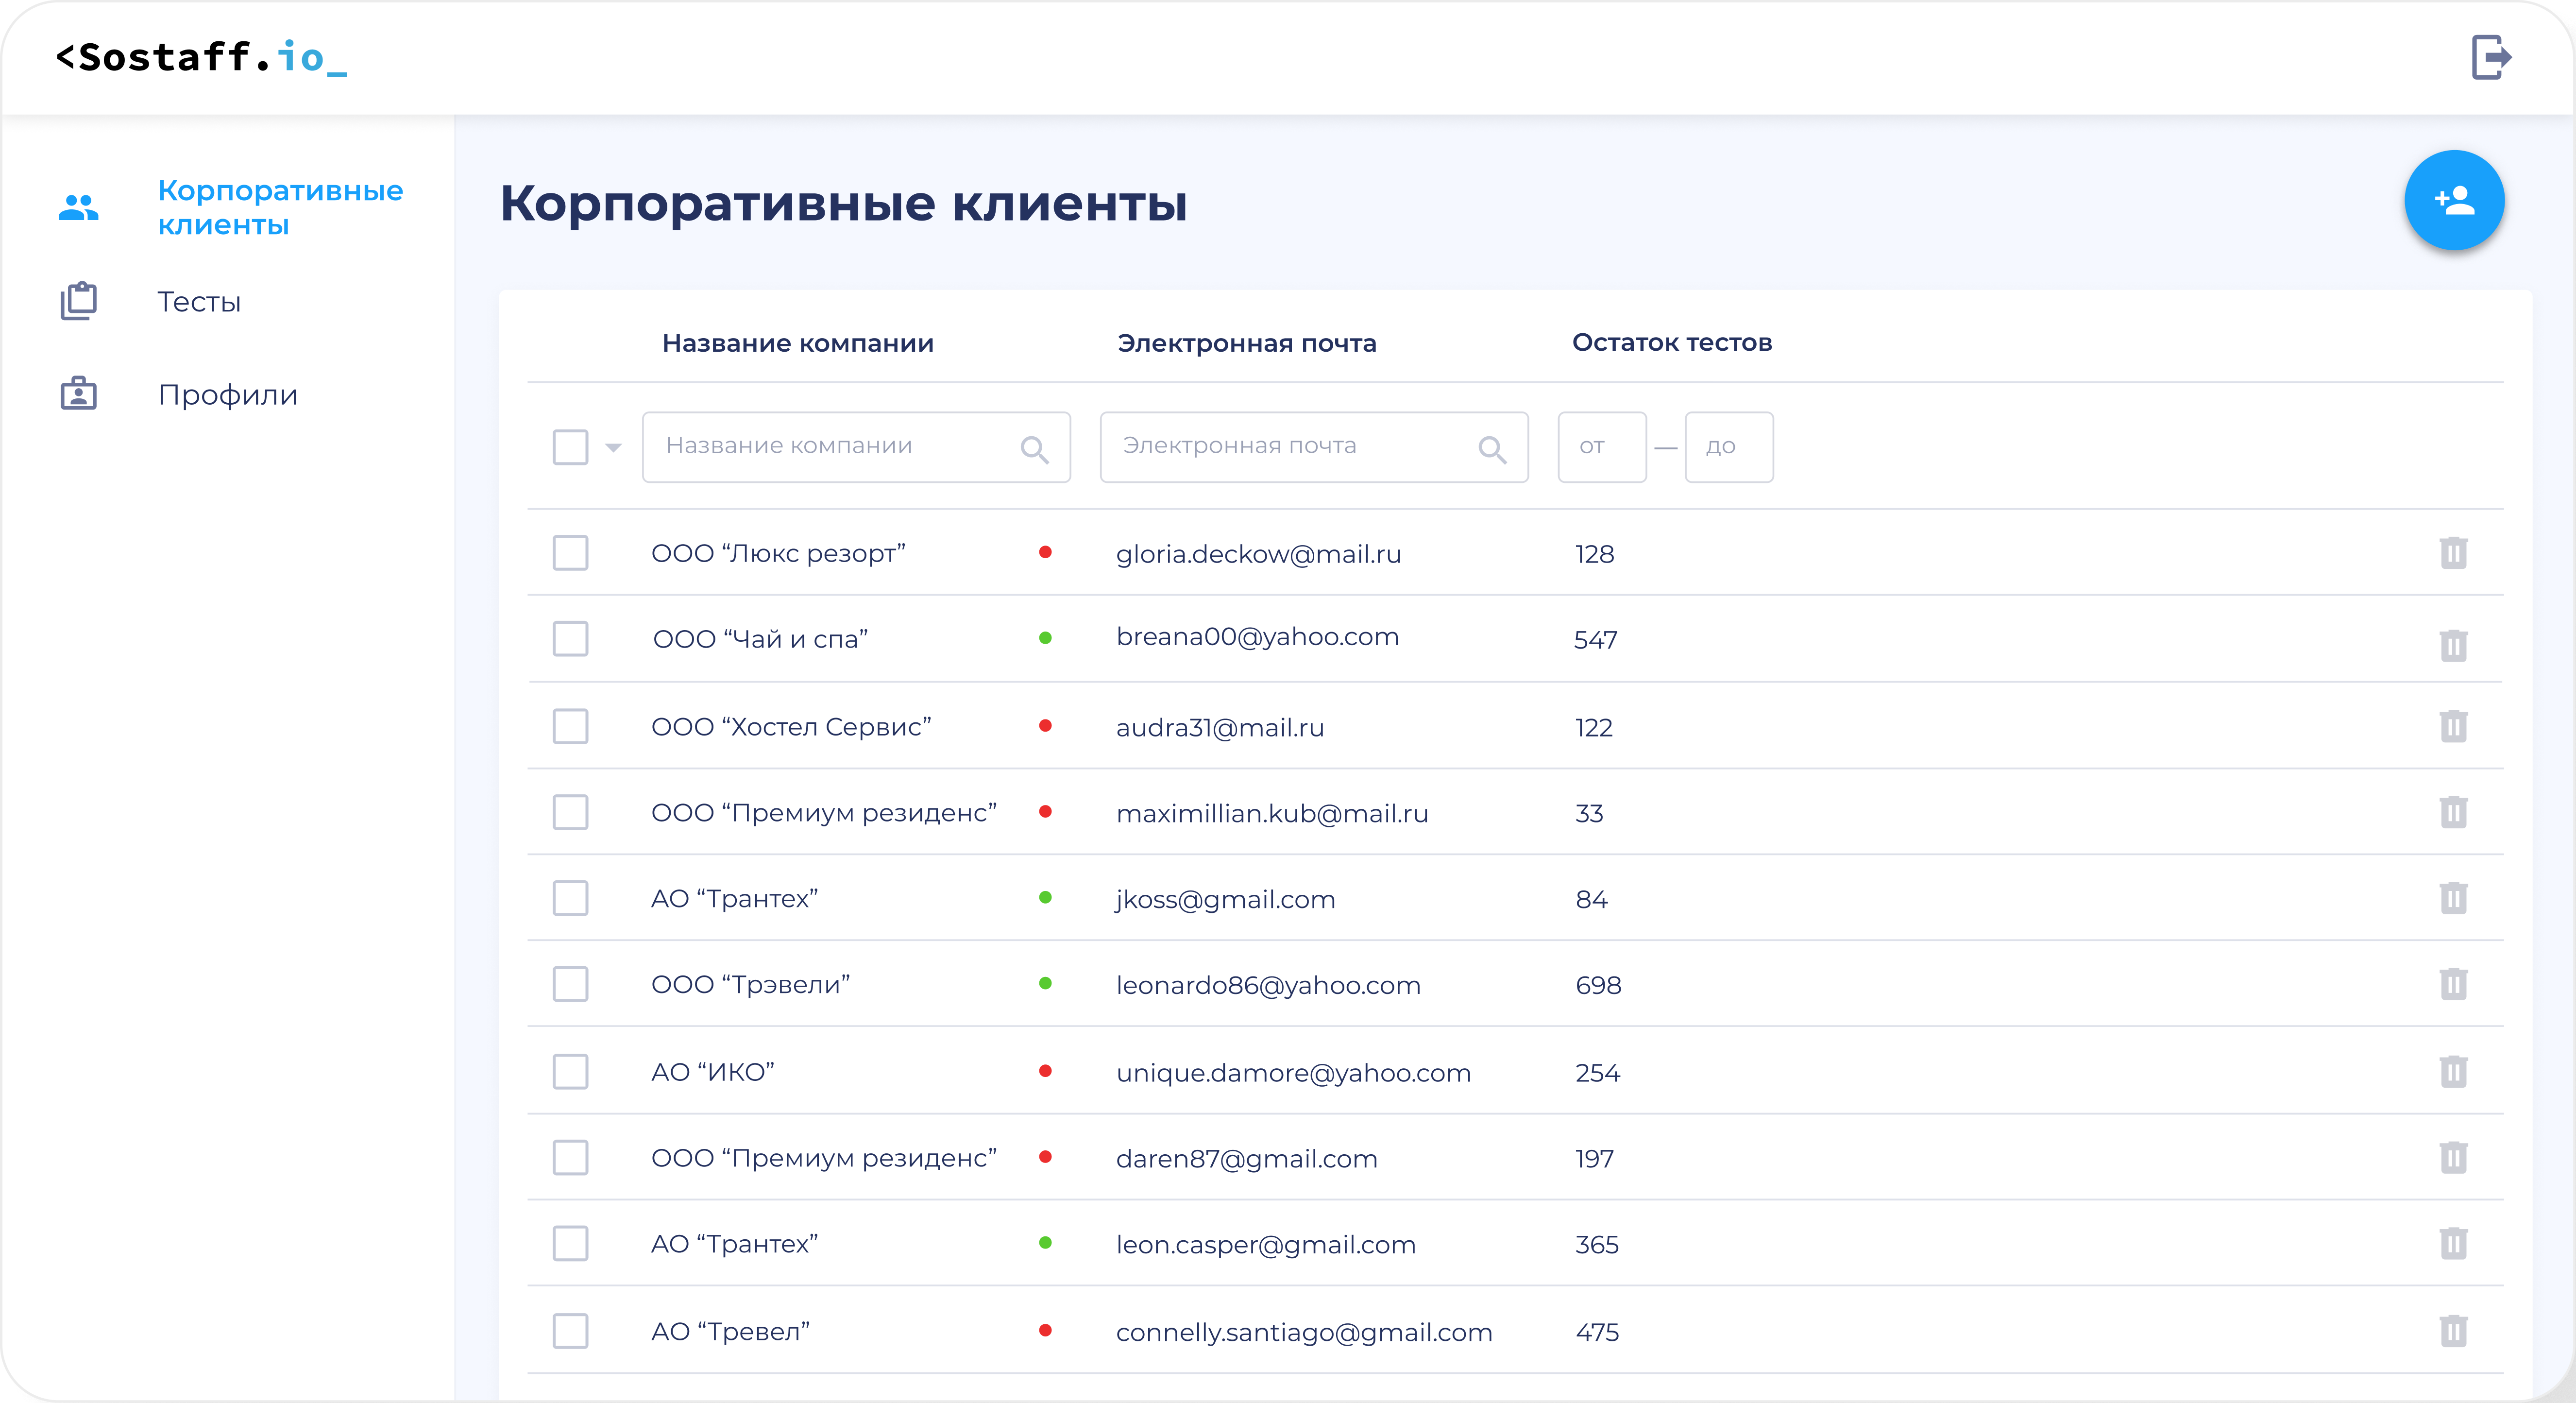Click the logout icon in the header
The width and height of the screenshot is (2576, 1403).
(2490, 57)
